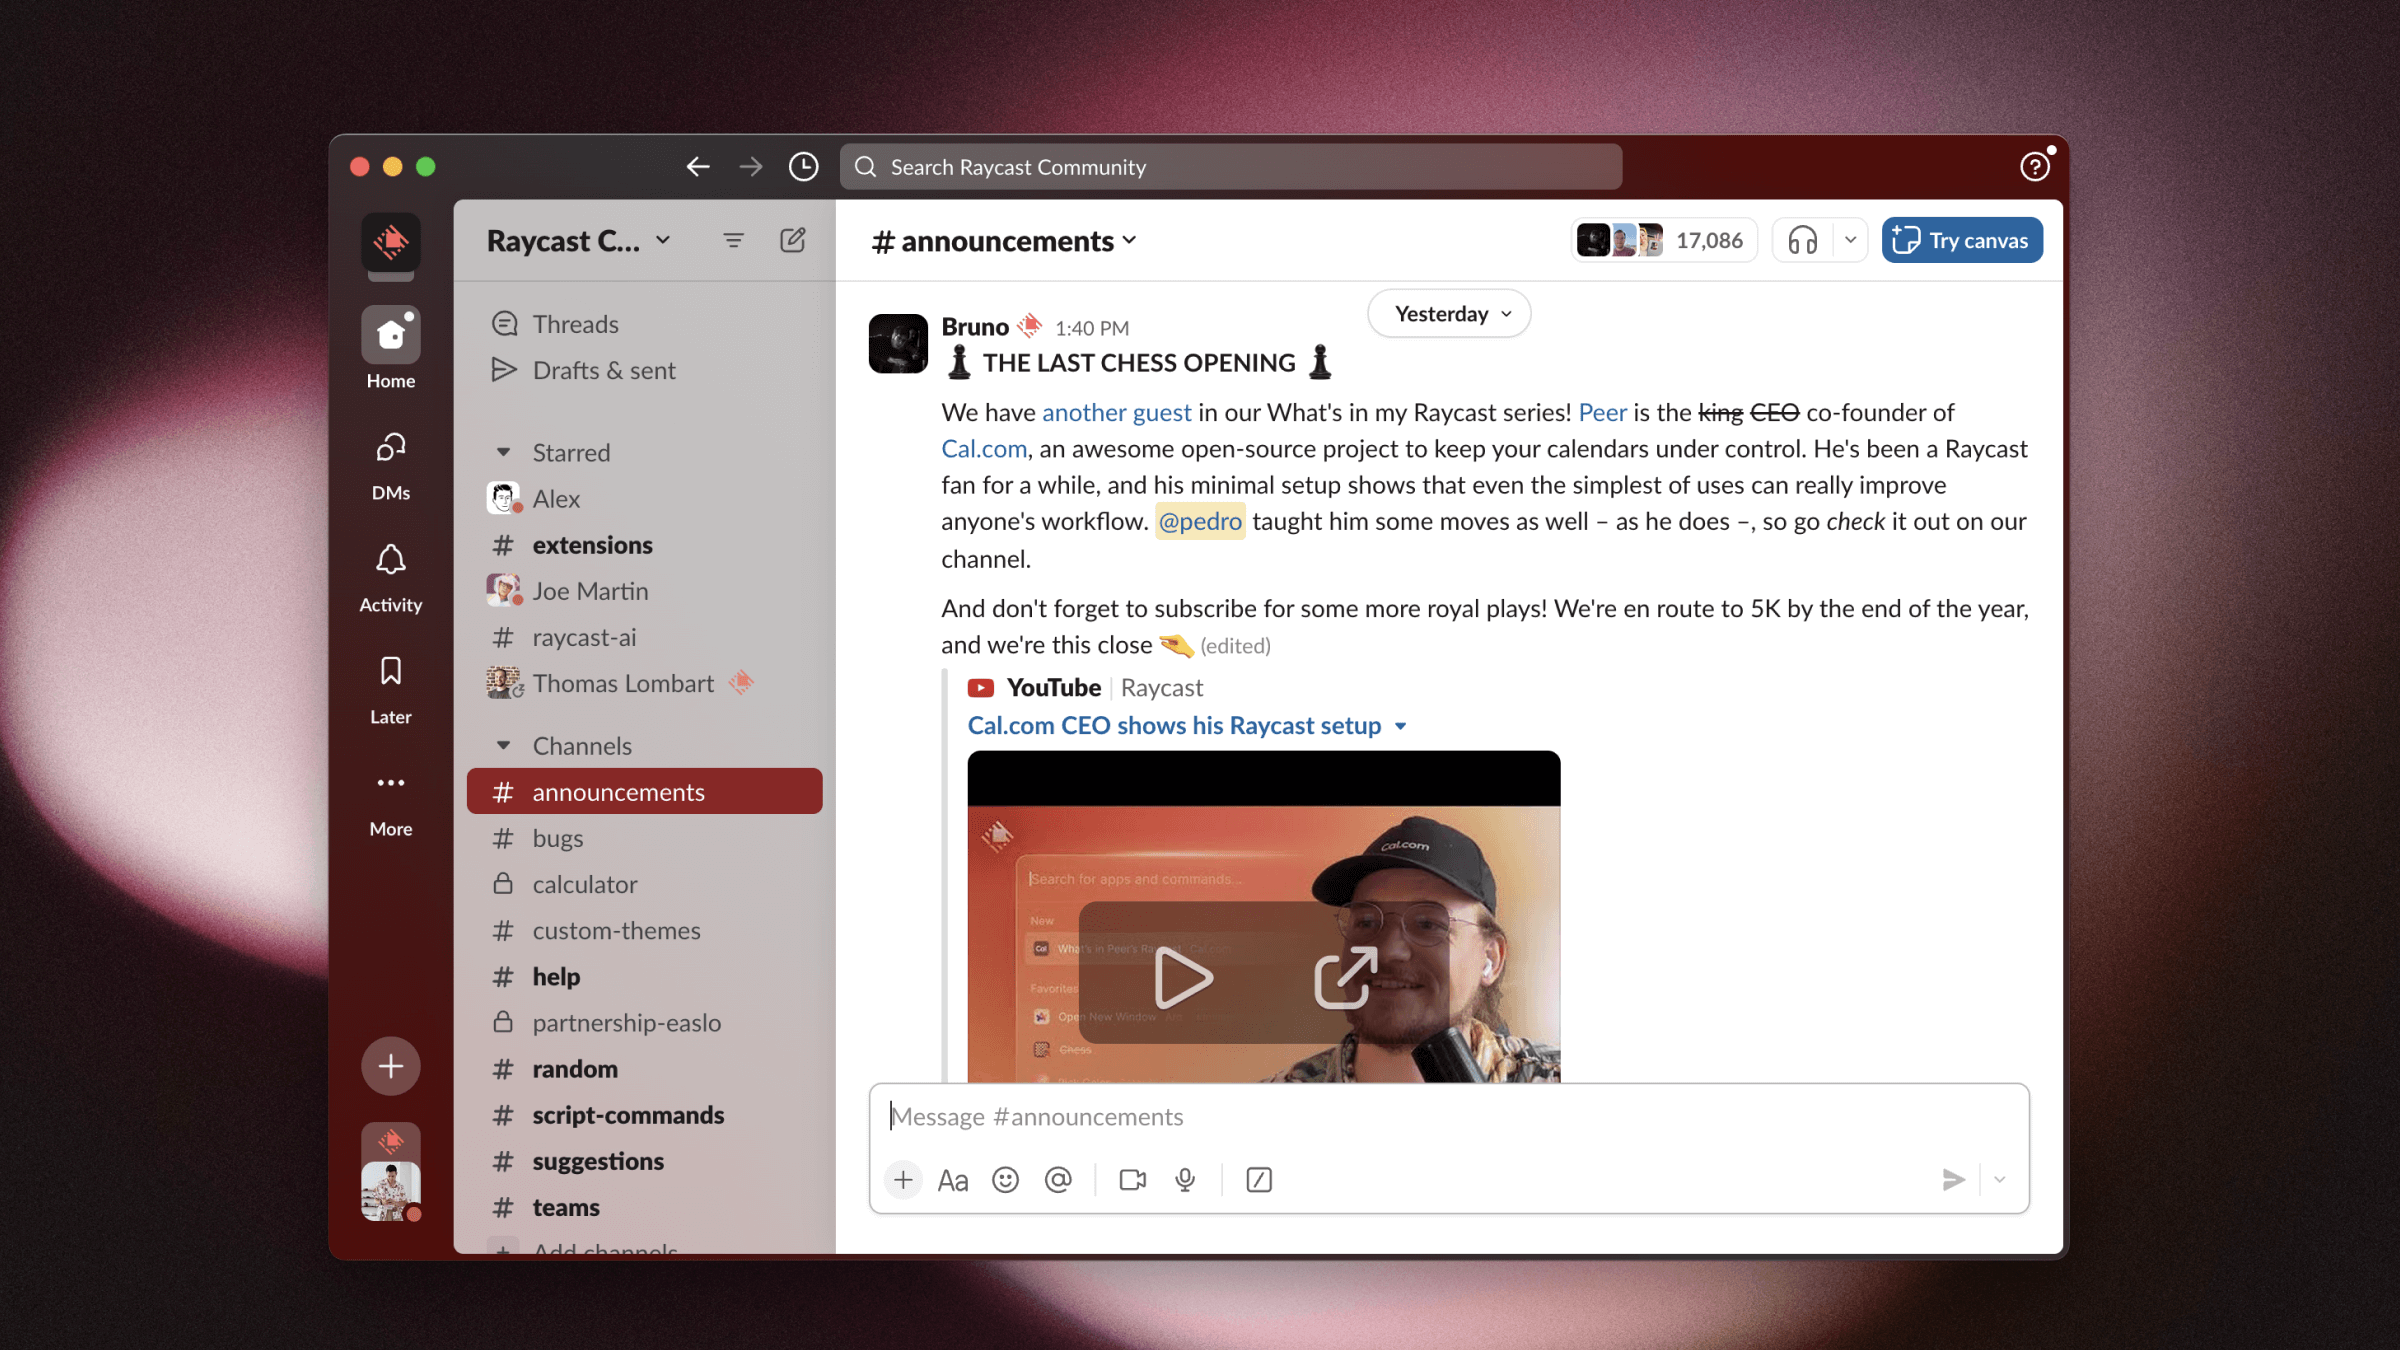This screenshot has width=2400, height=1350.
Task: Open 'Cal.com CEO shows his Raycast setup' link
Action: click(x=1174, y=725)
